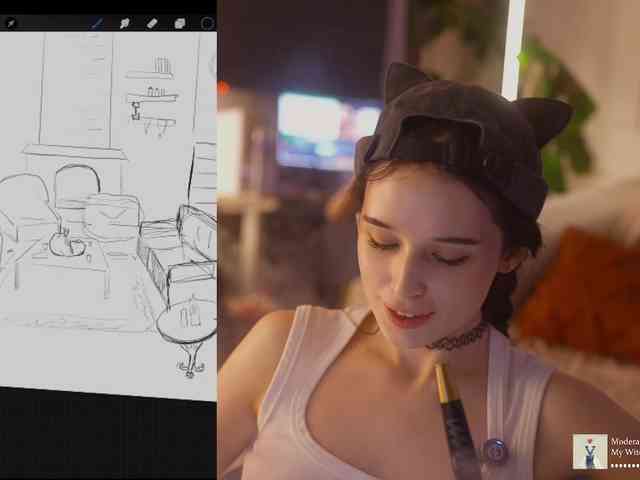Click the now-playing album art thumbnail

(590, 452)
